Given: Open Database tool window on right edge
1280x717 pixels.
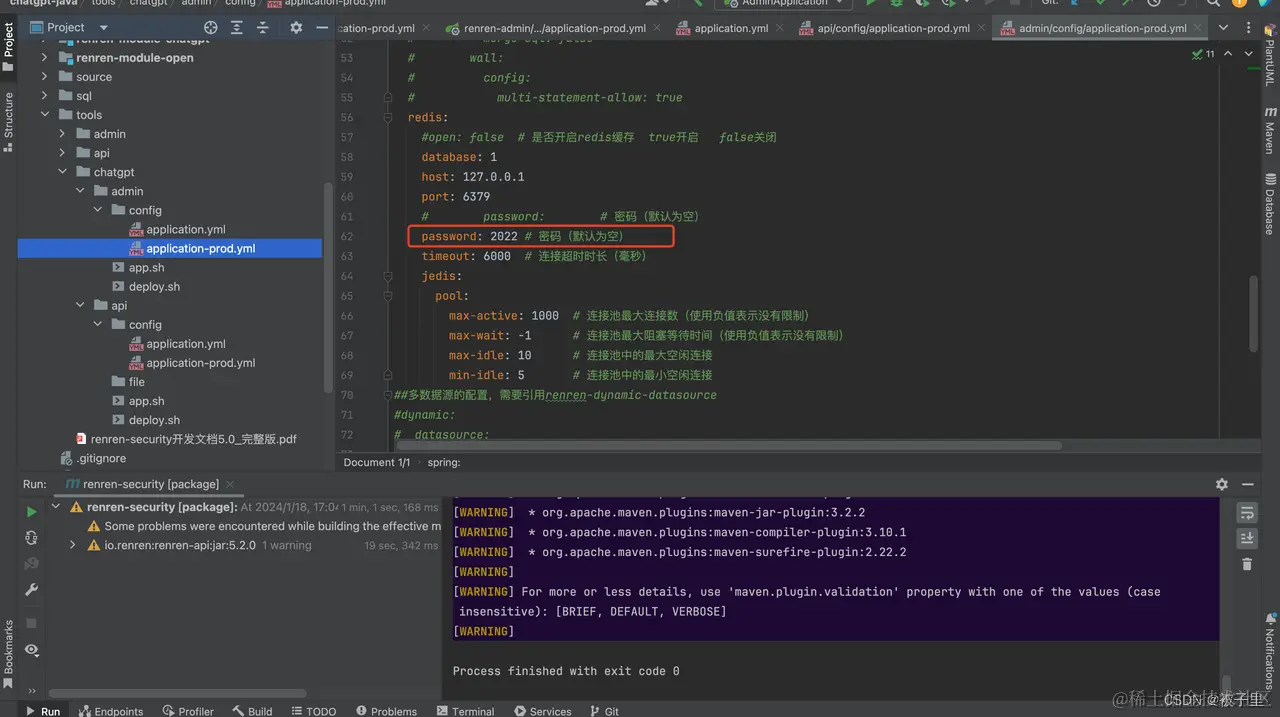Looking at the screenshot, I should 1270,205.
